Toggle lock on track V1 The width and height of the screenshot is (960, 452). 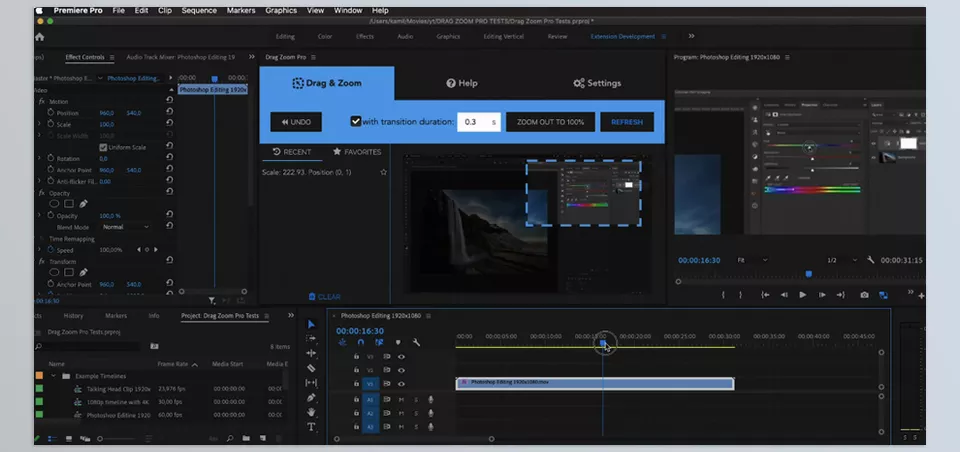click(356, 384)
